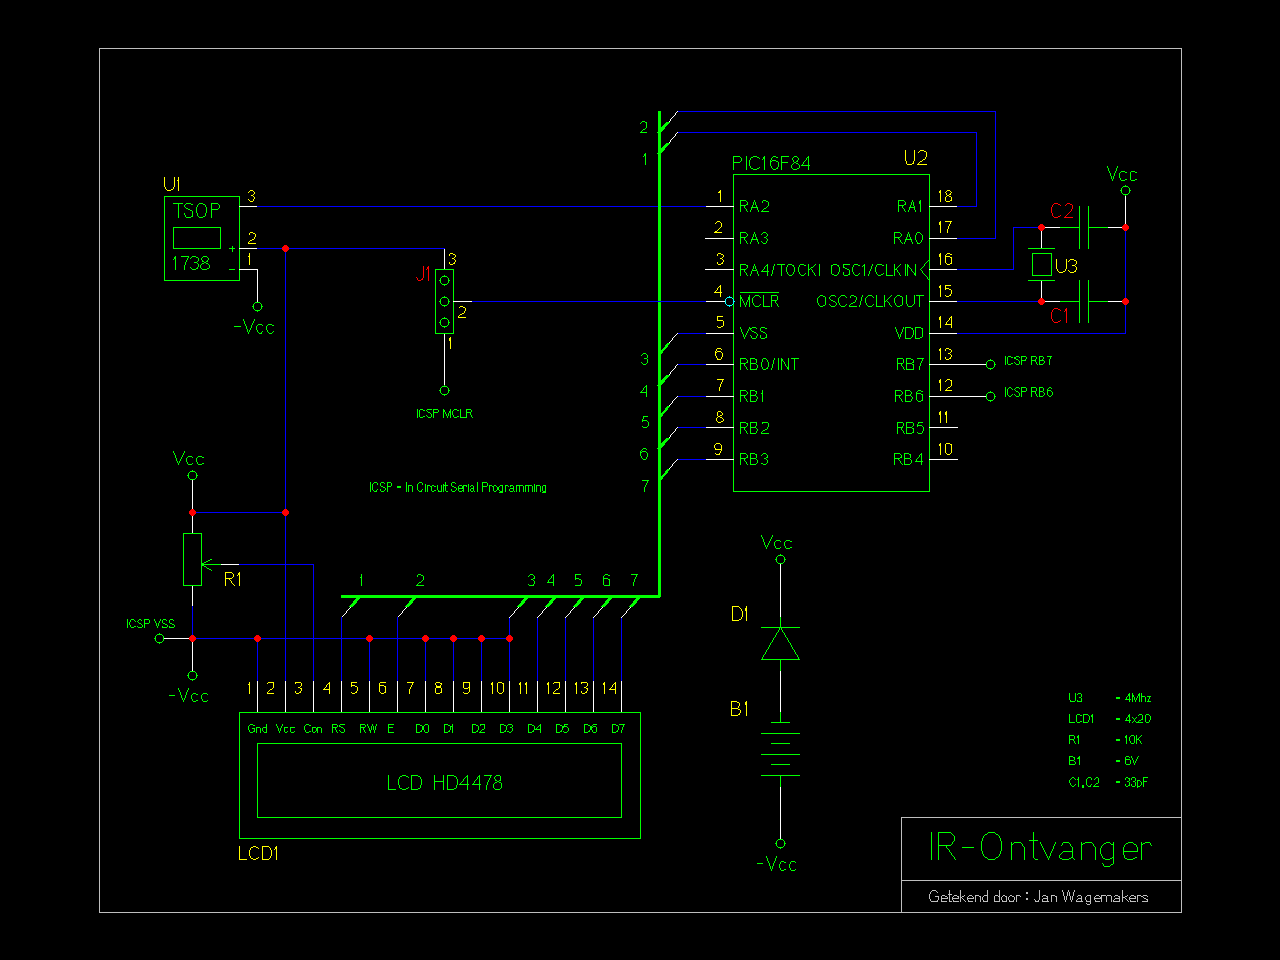Select the 'U2' reference designator

[916, 158]
